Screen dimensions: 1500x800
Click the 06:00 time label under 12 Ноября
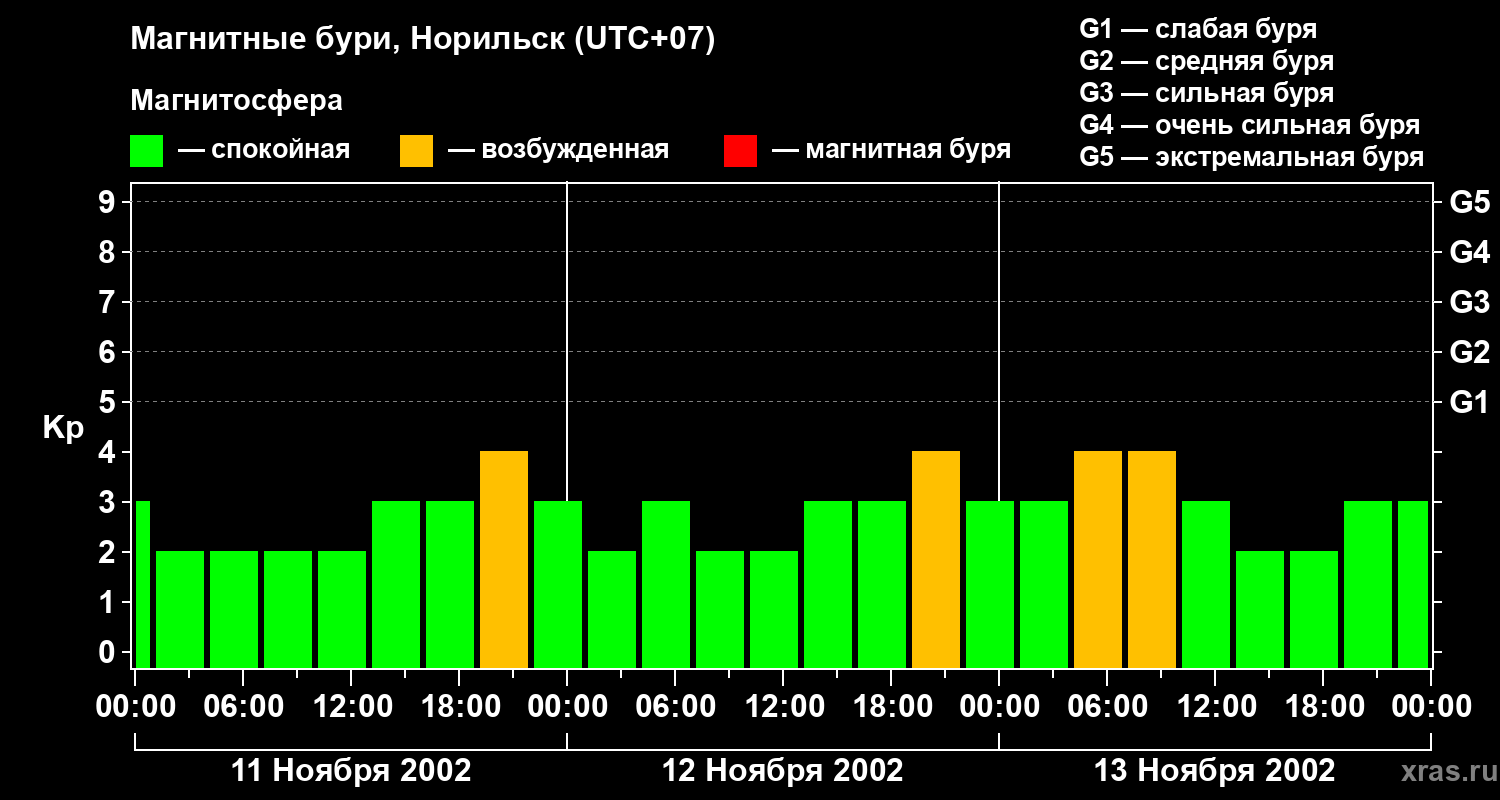click(x=675, y=706)
